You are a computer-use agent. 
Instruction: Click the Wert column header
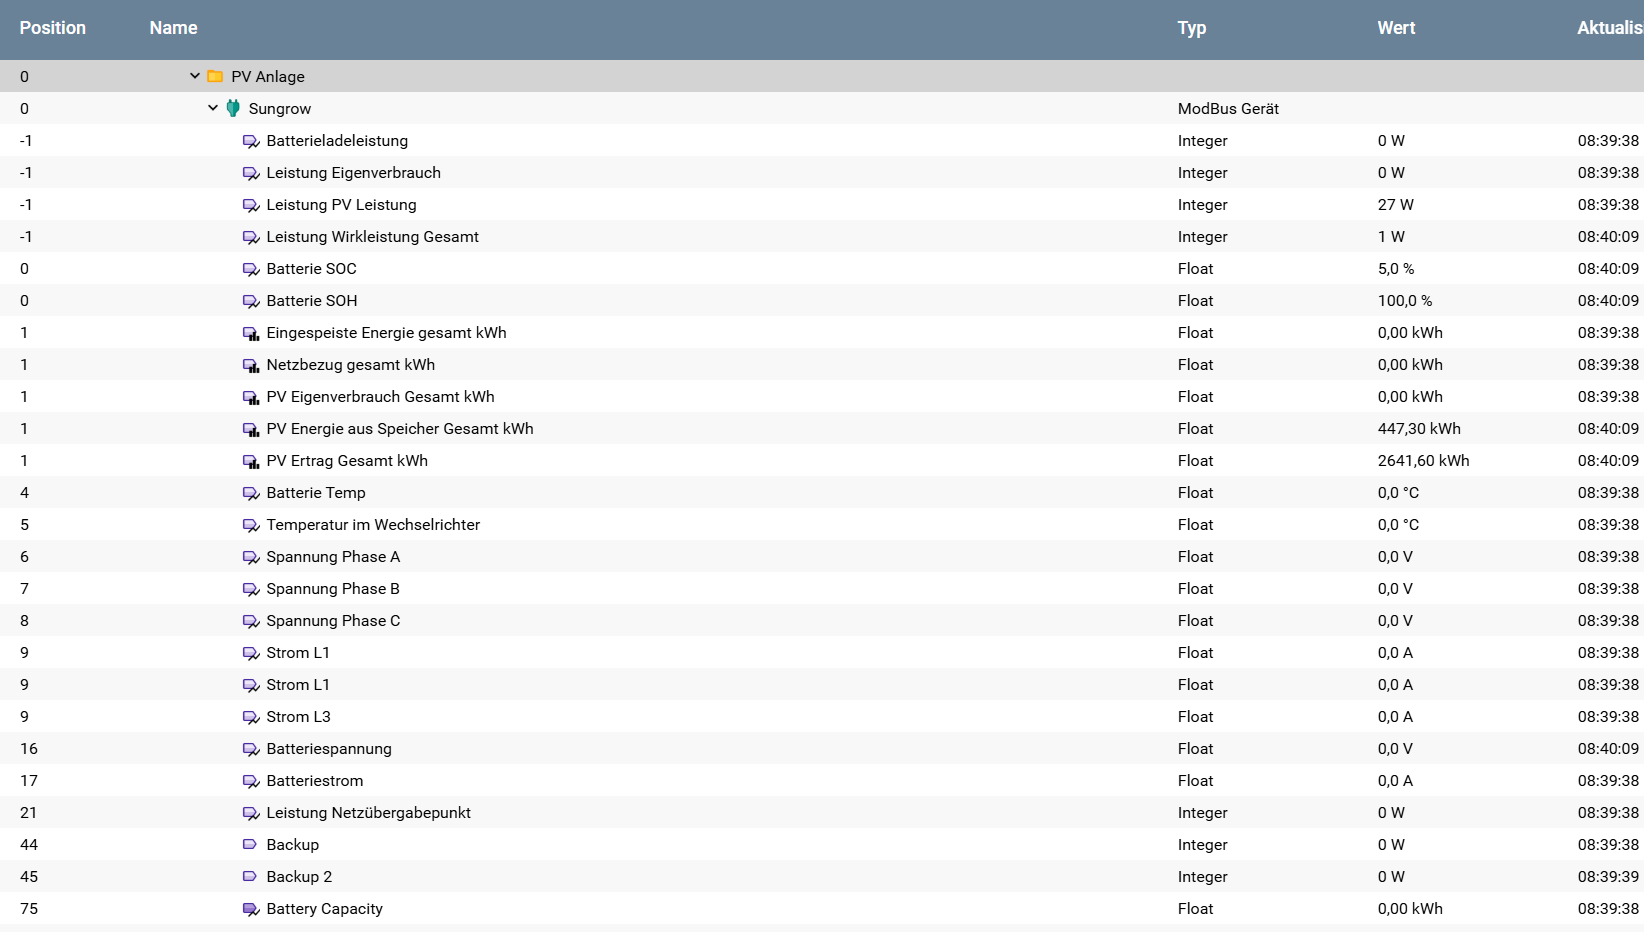[1396, 28]
